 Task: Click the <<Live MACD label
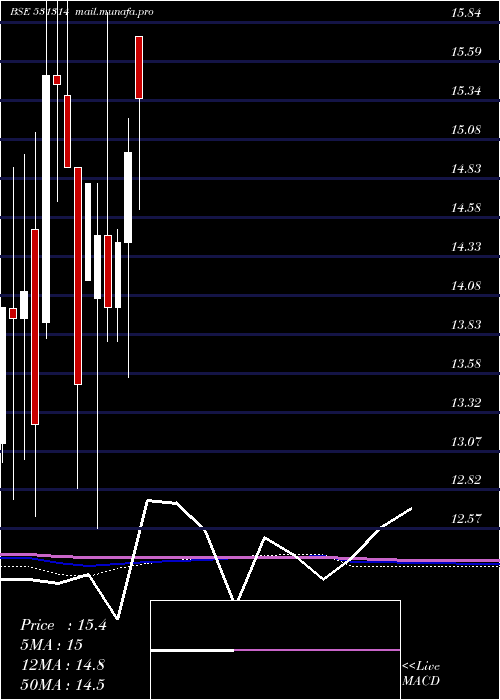click(421, 674)
